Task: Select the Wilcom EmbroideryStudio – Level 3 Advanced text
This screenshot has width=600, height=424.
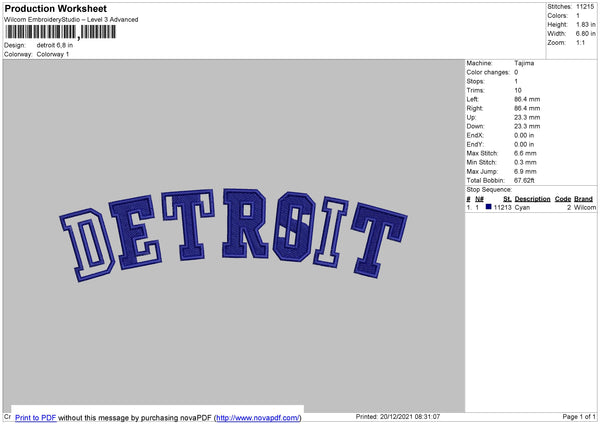Action: tap(71, 20)
